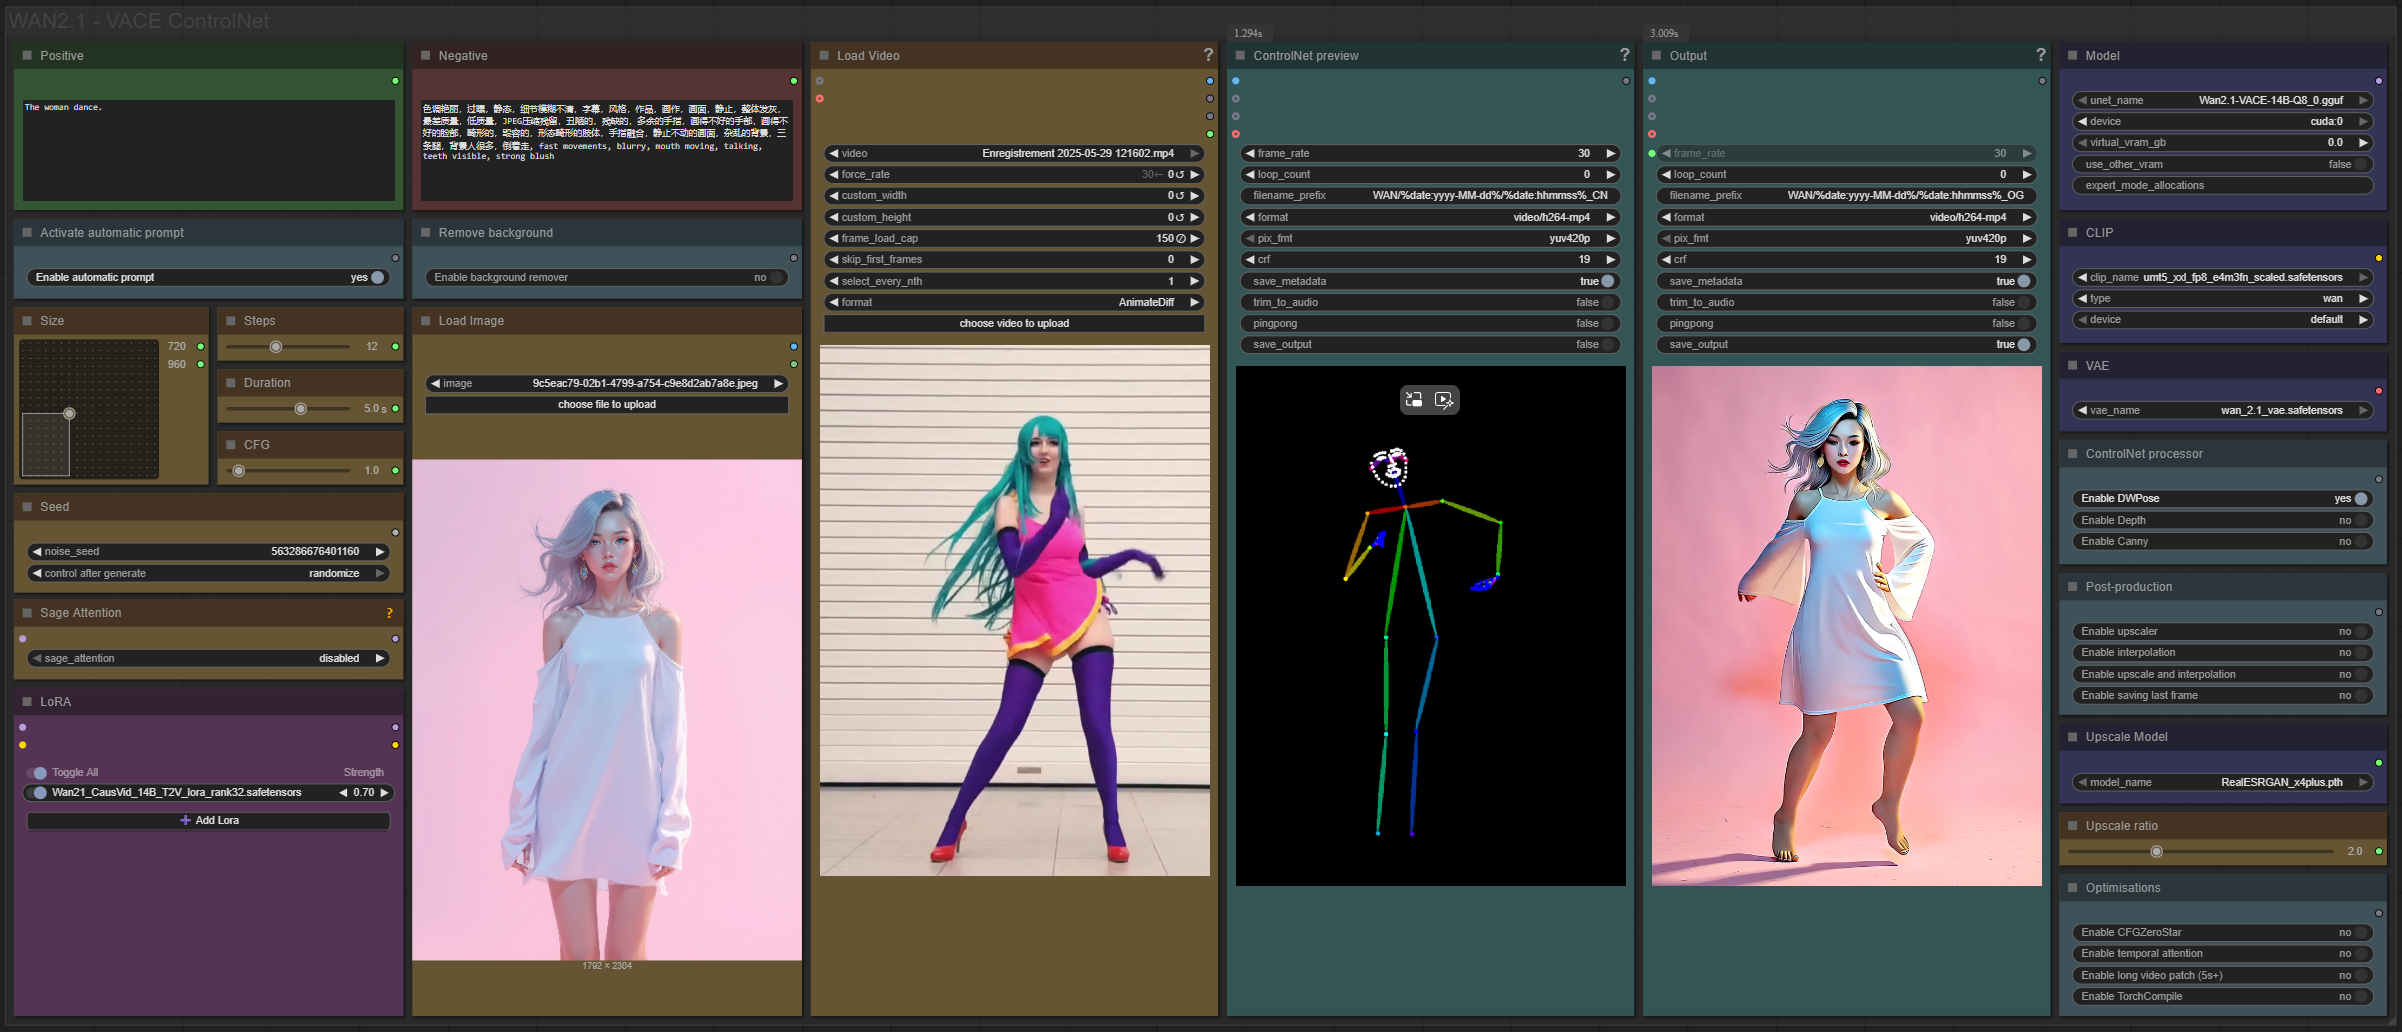
Task: Click the collapse square on the LoRA node
Action: click(x=27, y=702)
